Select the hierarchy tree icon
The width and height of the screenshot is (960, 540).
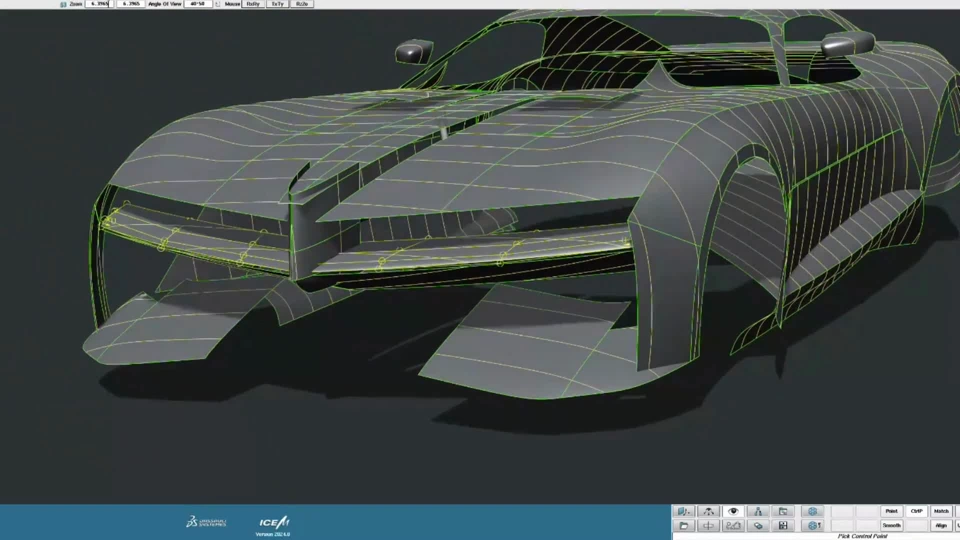[709, 511]
